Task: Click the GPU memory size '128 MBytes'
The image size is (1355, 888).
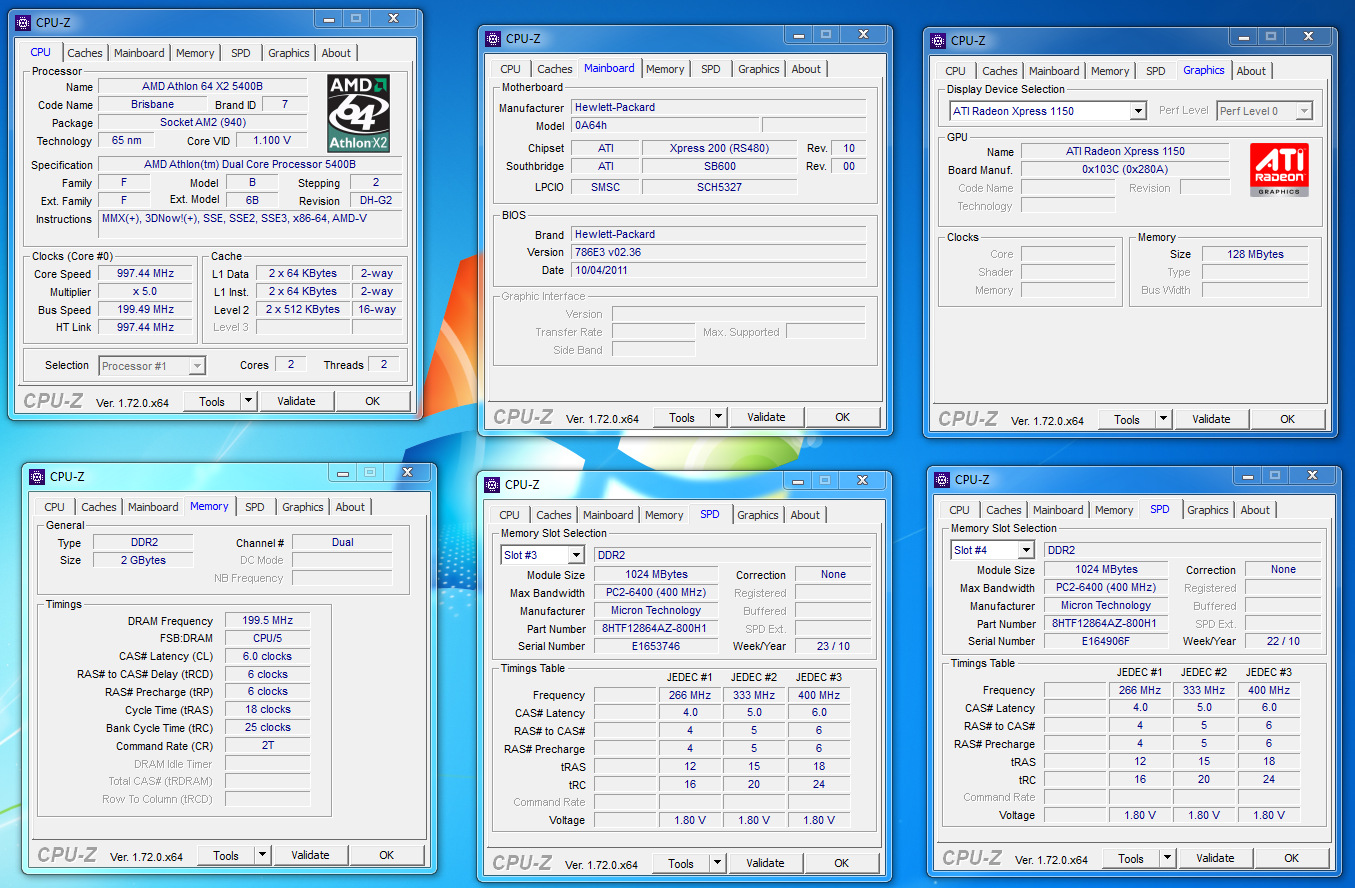Action: pos(1255,254)
